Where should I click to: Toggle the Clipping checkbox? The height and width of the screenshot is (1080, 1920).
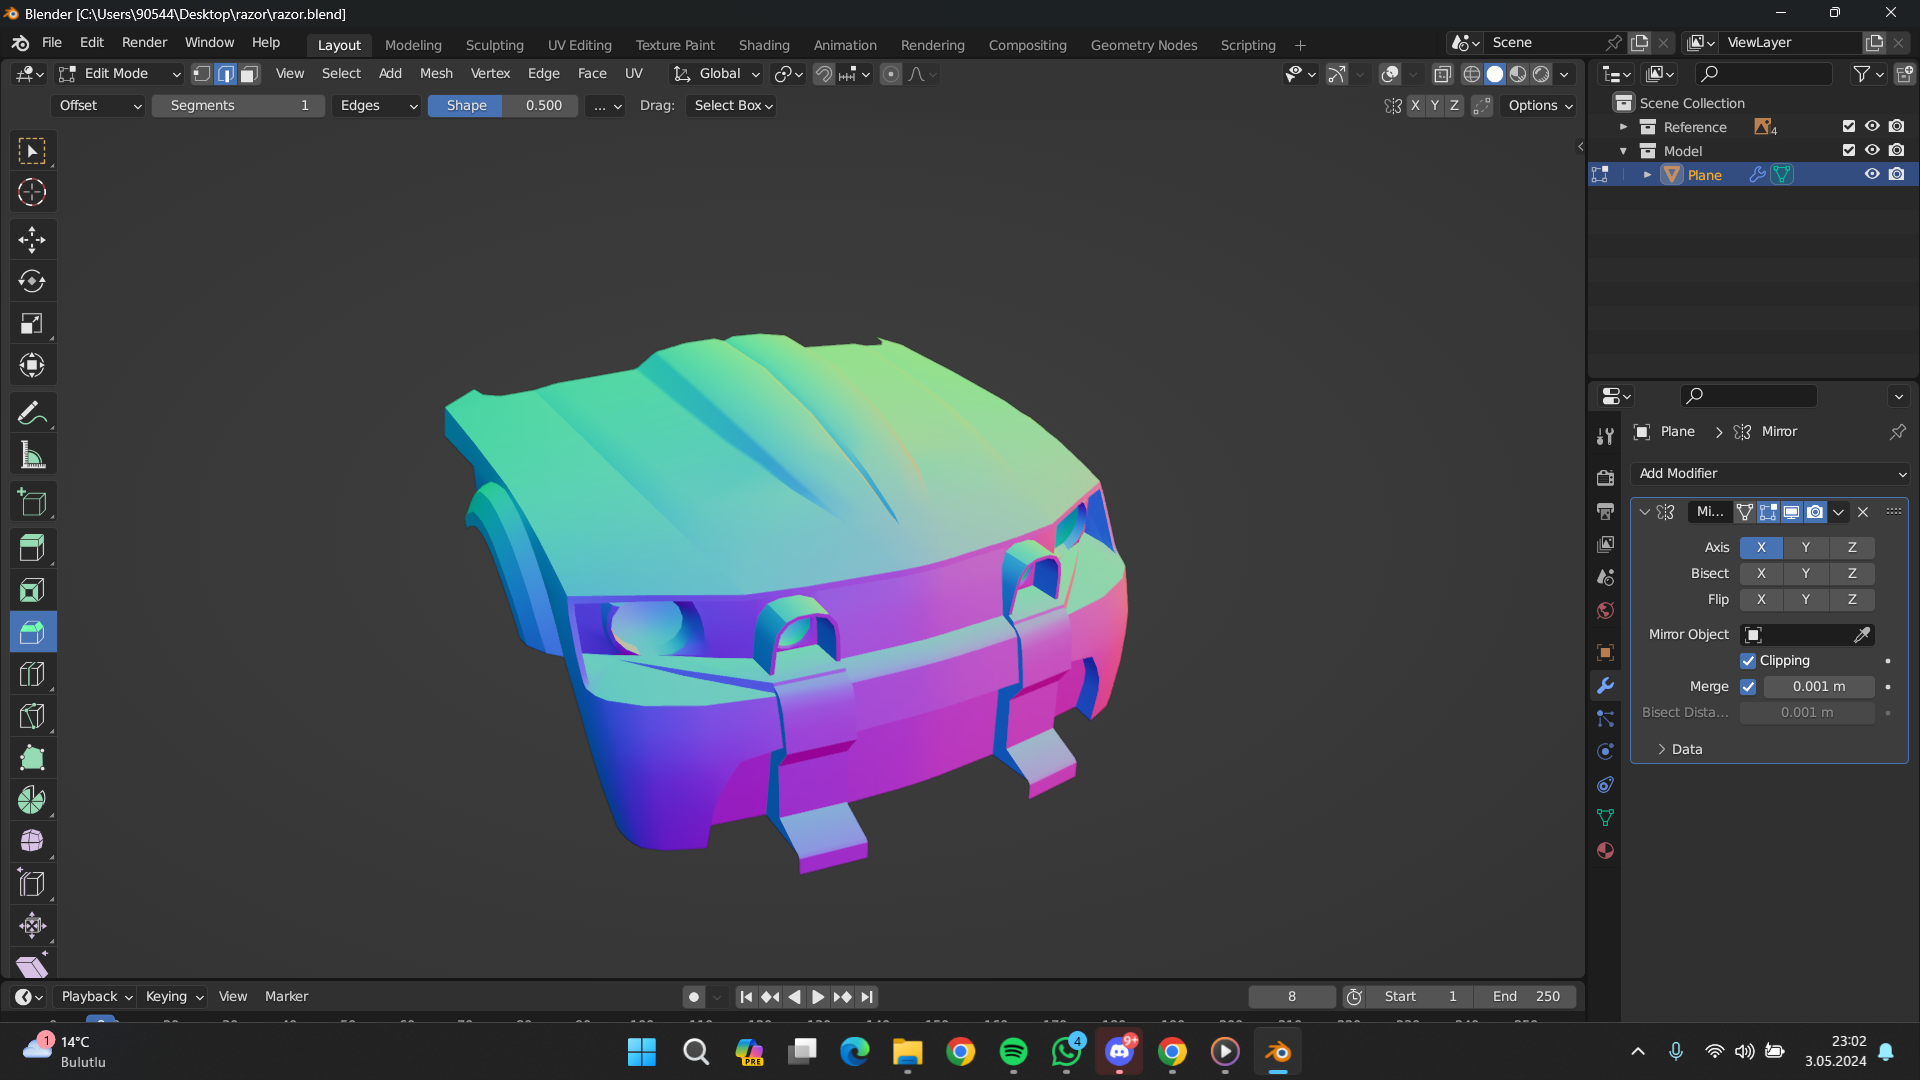pyautogui.click(x=1748, y=661)
